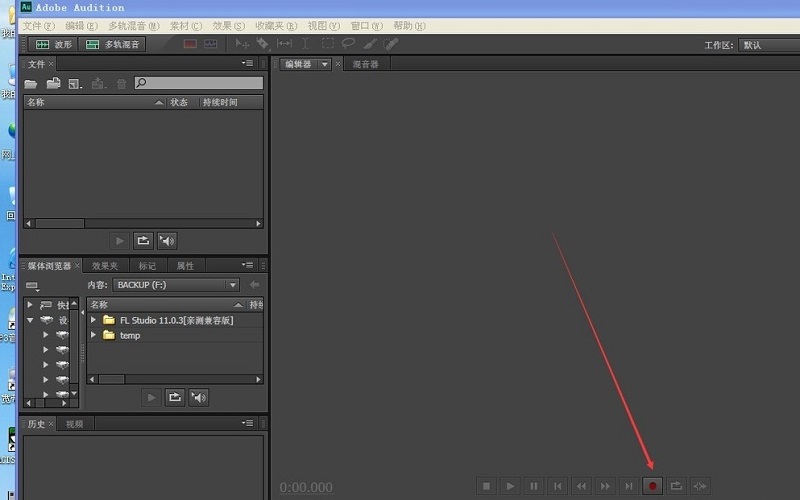Click the Record button in the transport controls
Viewport: 800px width, 500px height.
tap(652, 486)
